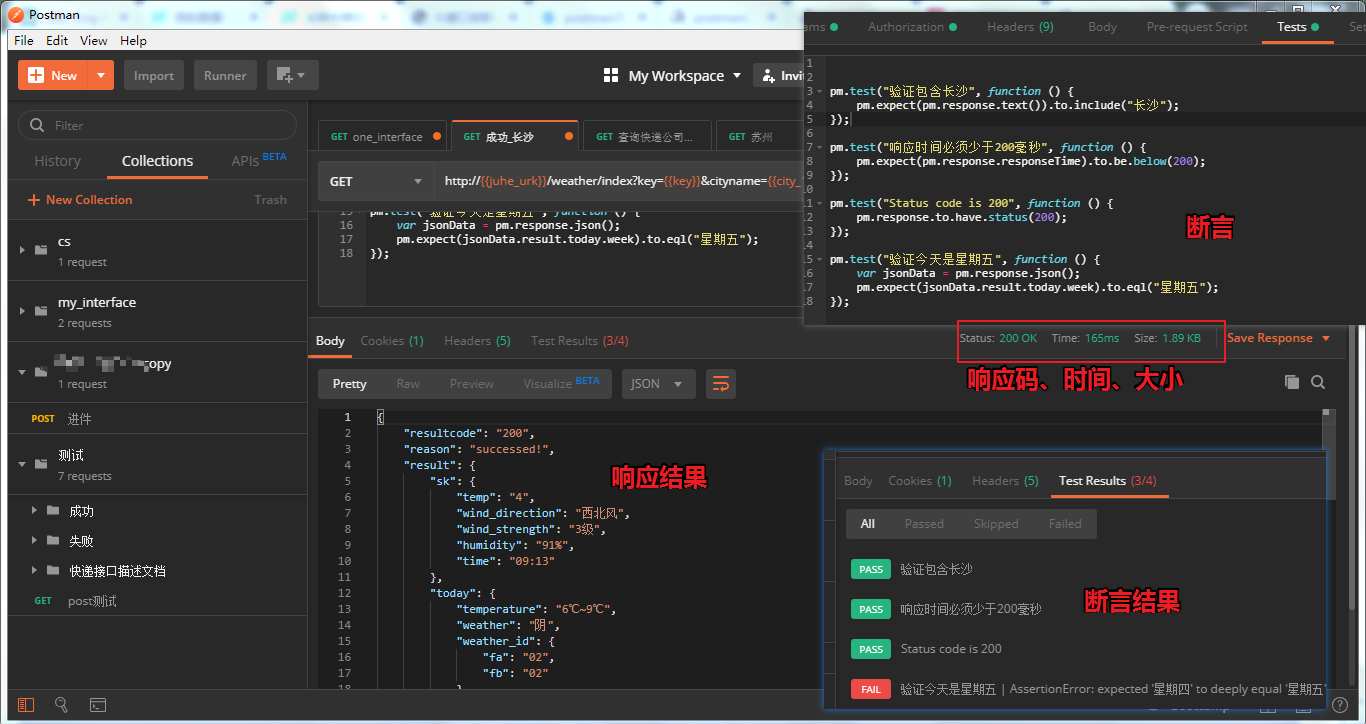The width and height of the screenshot is (1366, 724).
Task: Open the Trash link
Action: 270,200
